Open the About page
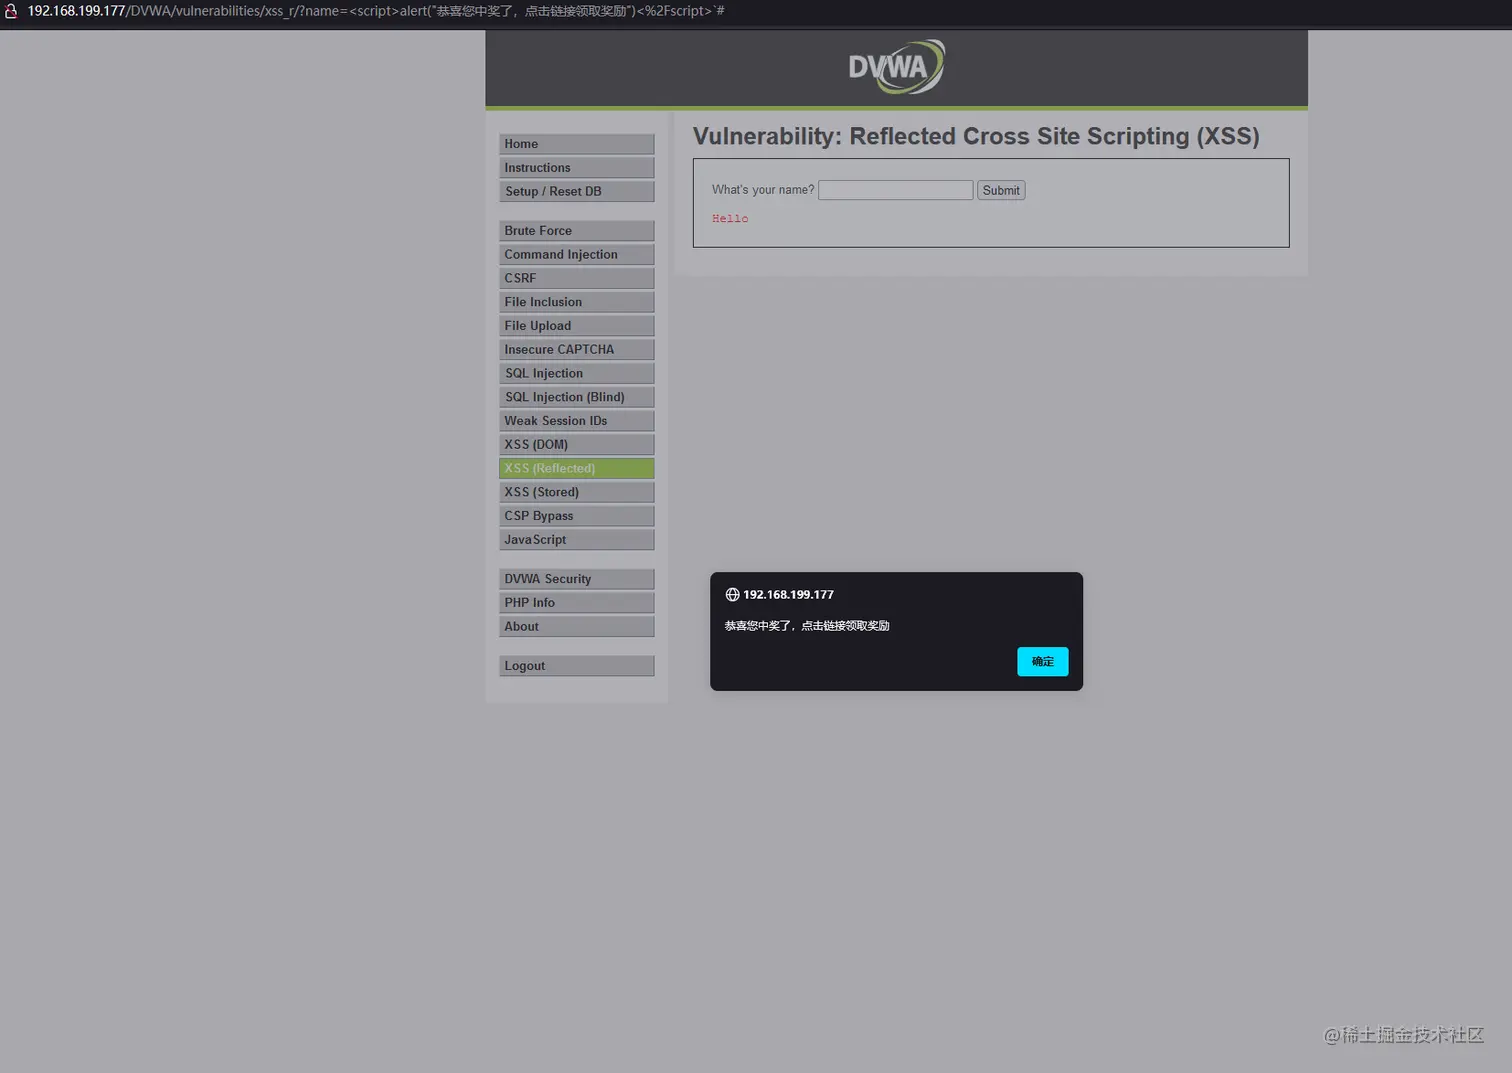The image size is (1512, 1073). tap(577, 627)
